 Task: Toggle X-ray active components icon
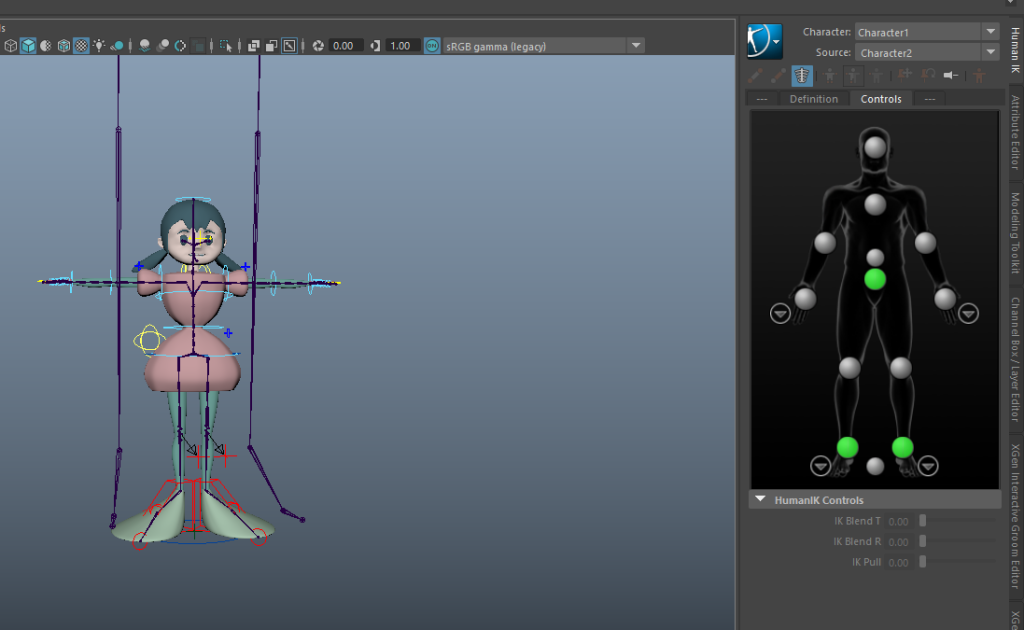(271, 46)
